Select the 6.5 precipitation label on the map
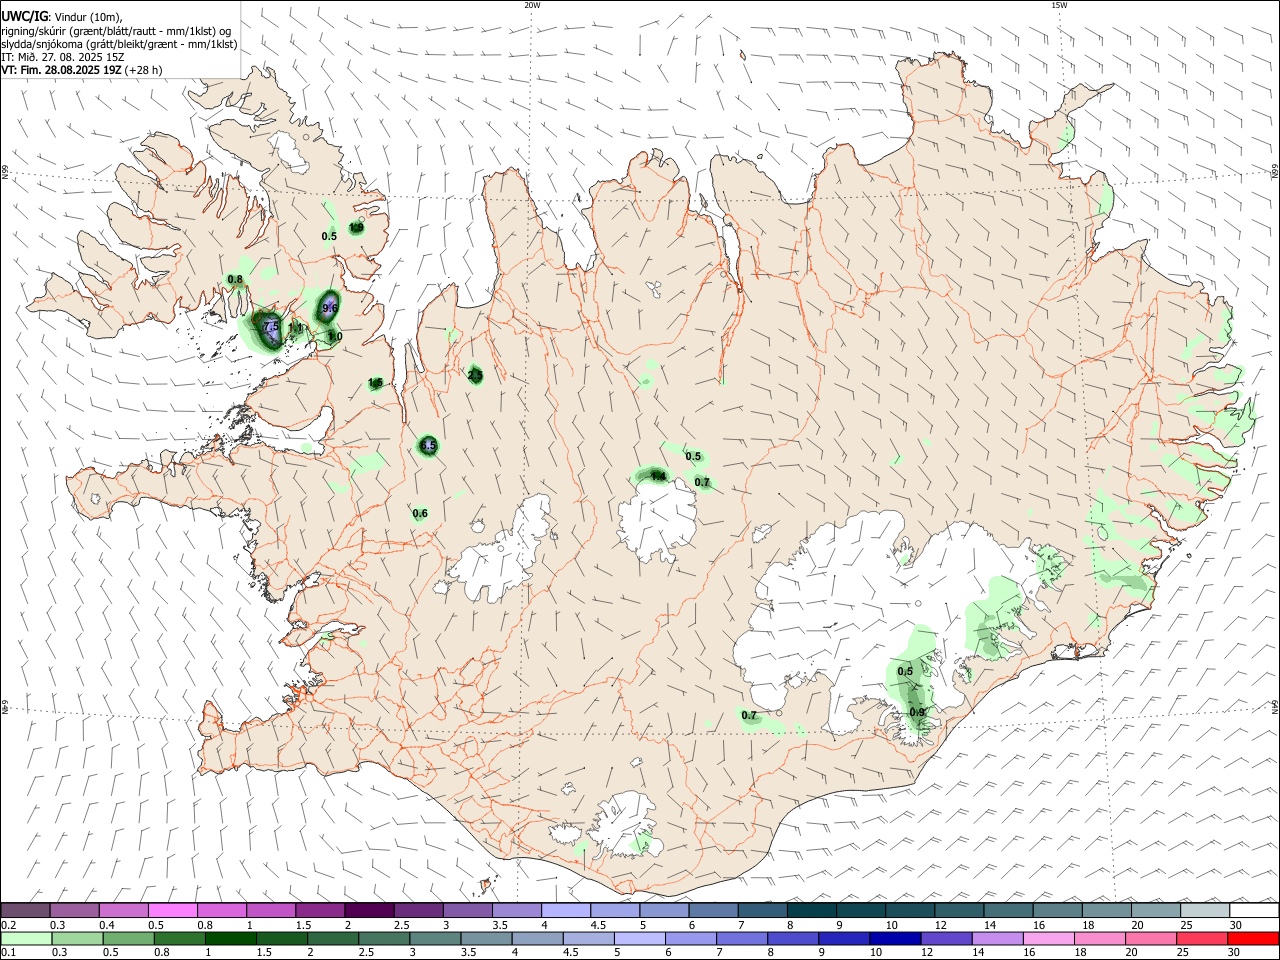The image size is (1280, 960). click(428, 445)
